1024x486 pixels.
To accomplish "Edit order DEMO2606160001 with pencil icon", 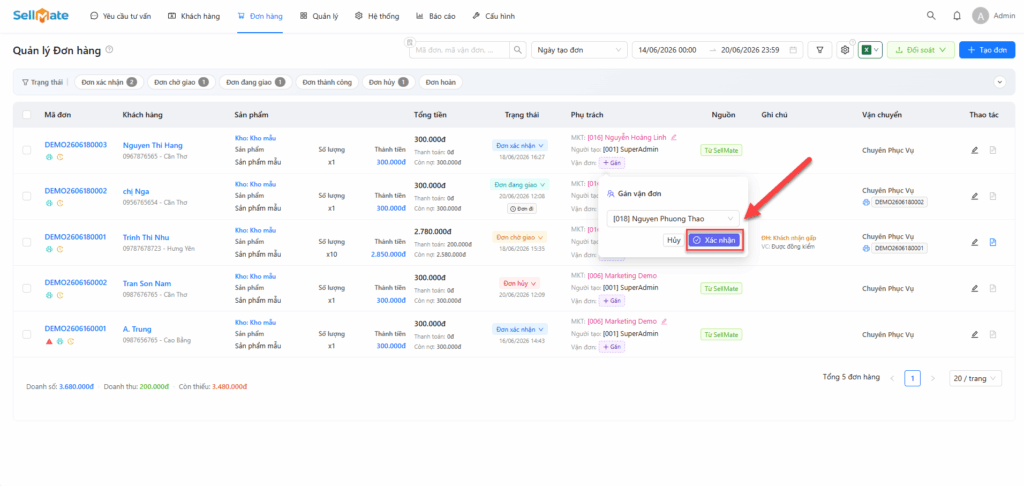I will (x=974, y=334).
